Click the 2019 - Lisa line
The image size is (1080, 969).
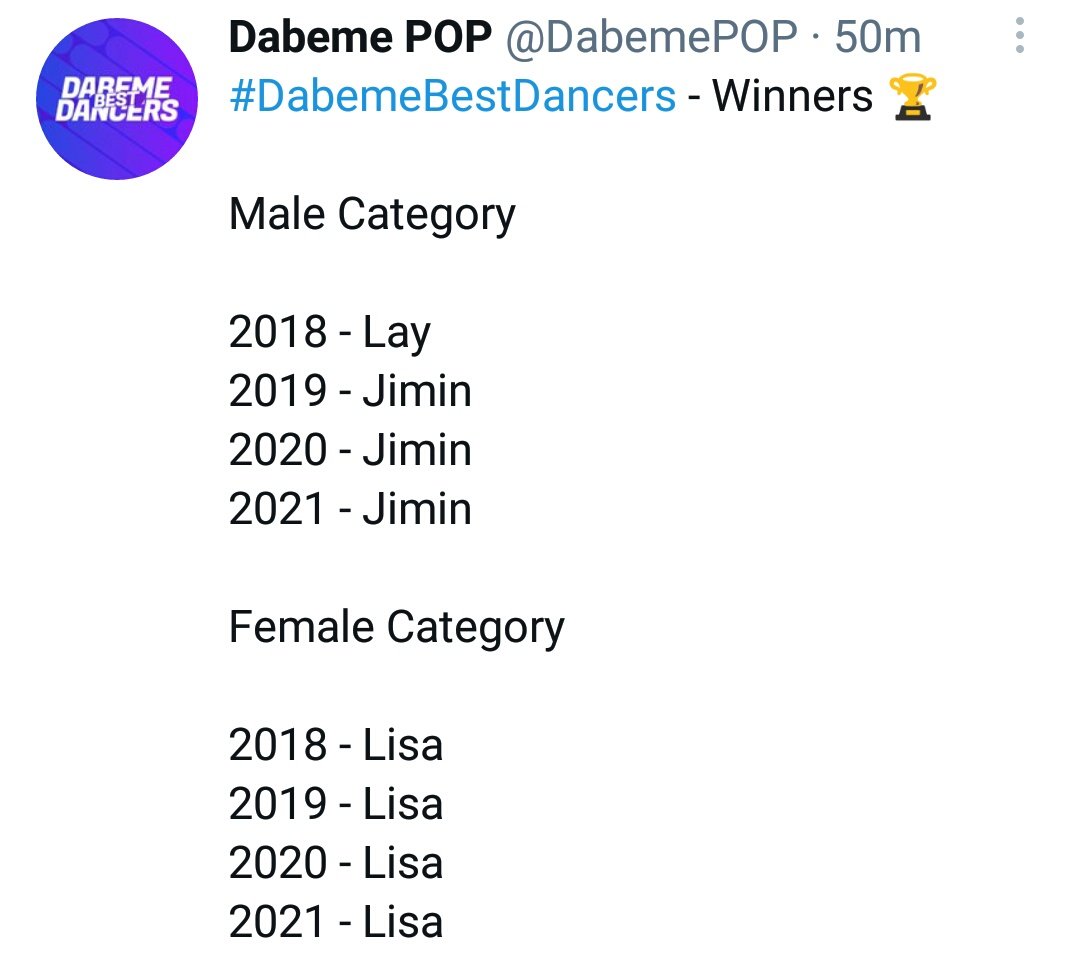(335, 804)
